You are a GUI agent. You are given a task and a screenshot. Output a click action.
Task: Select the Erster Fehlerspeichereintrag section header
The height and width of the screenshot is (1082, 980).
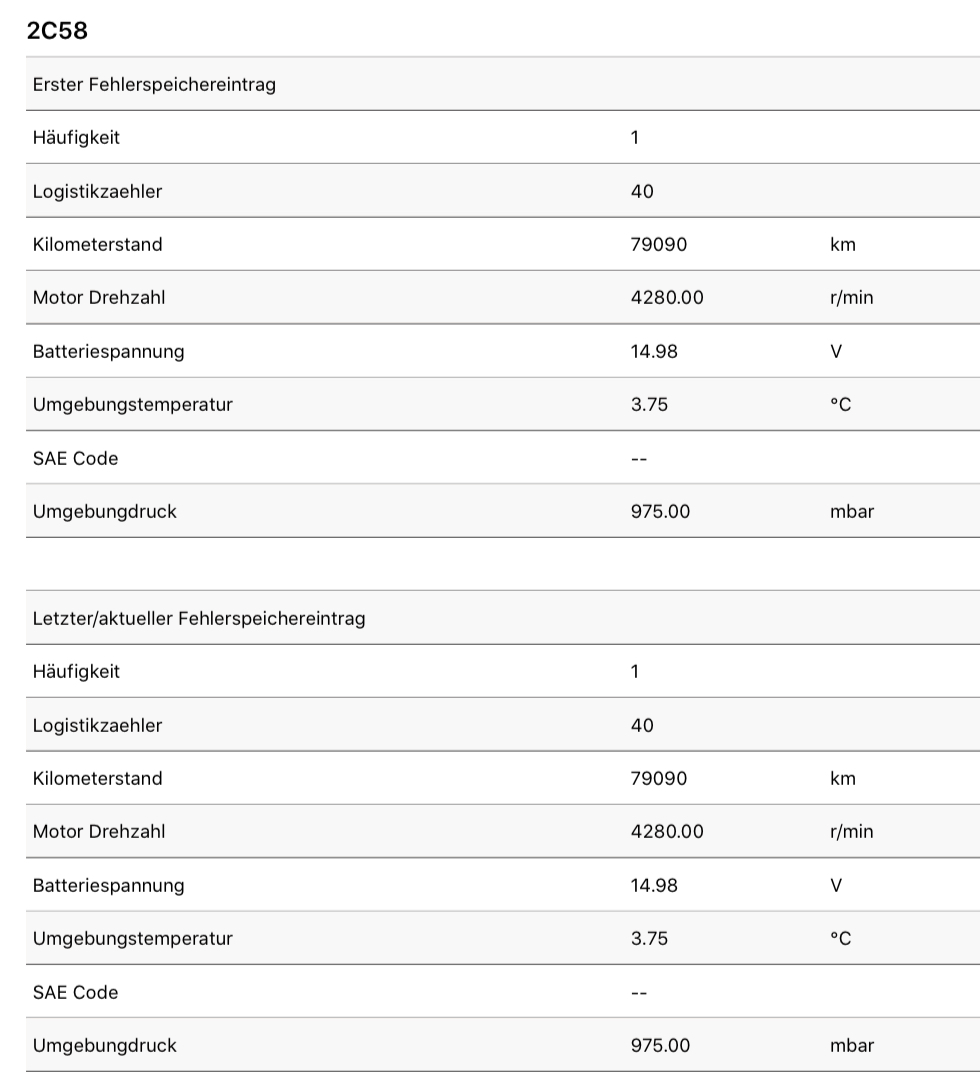tap(154, 84)
